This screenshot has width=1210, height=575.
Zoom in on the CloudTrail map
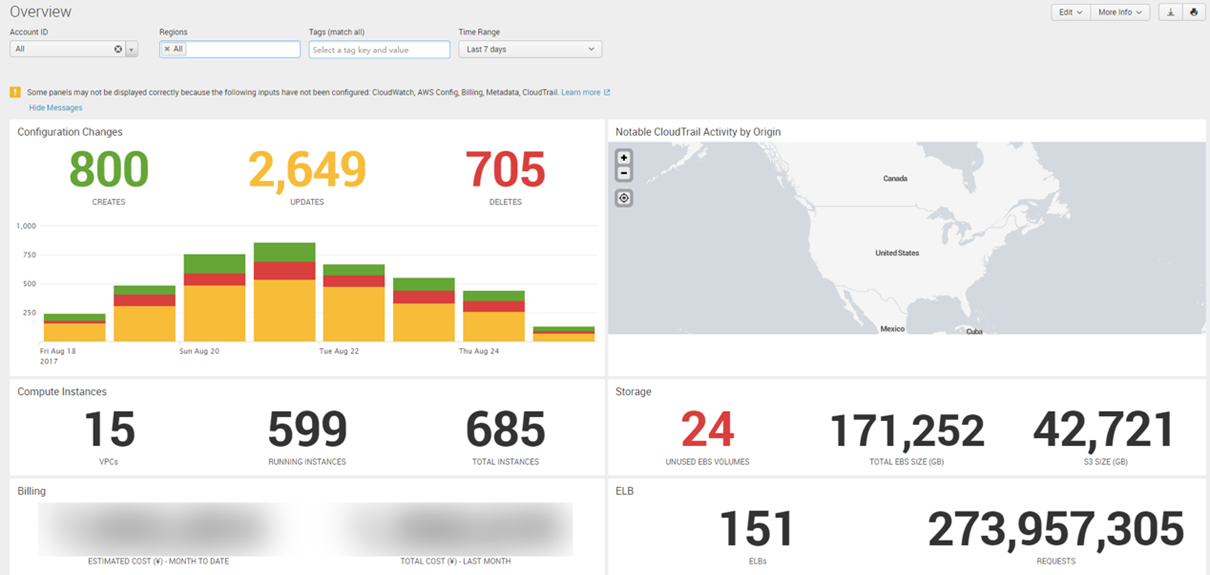pyautogui.click(x=624, y=158)
